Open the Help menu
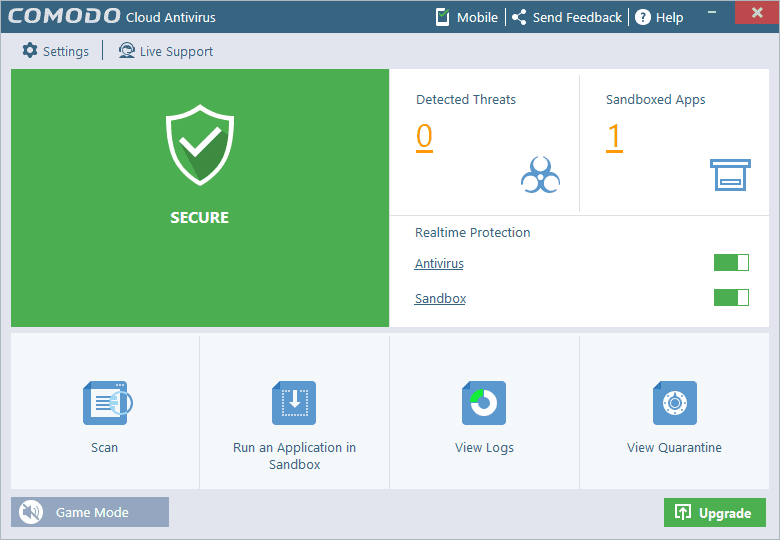780x540 pixels. click(x=659, y=17)
